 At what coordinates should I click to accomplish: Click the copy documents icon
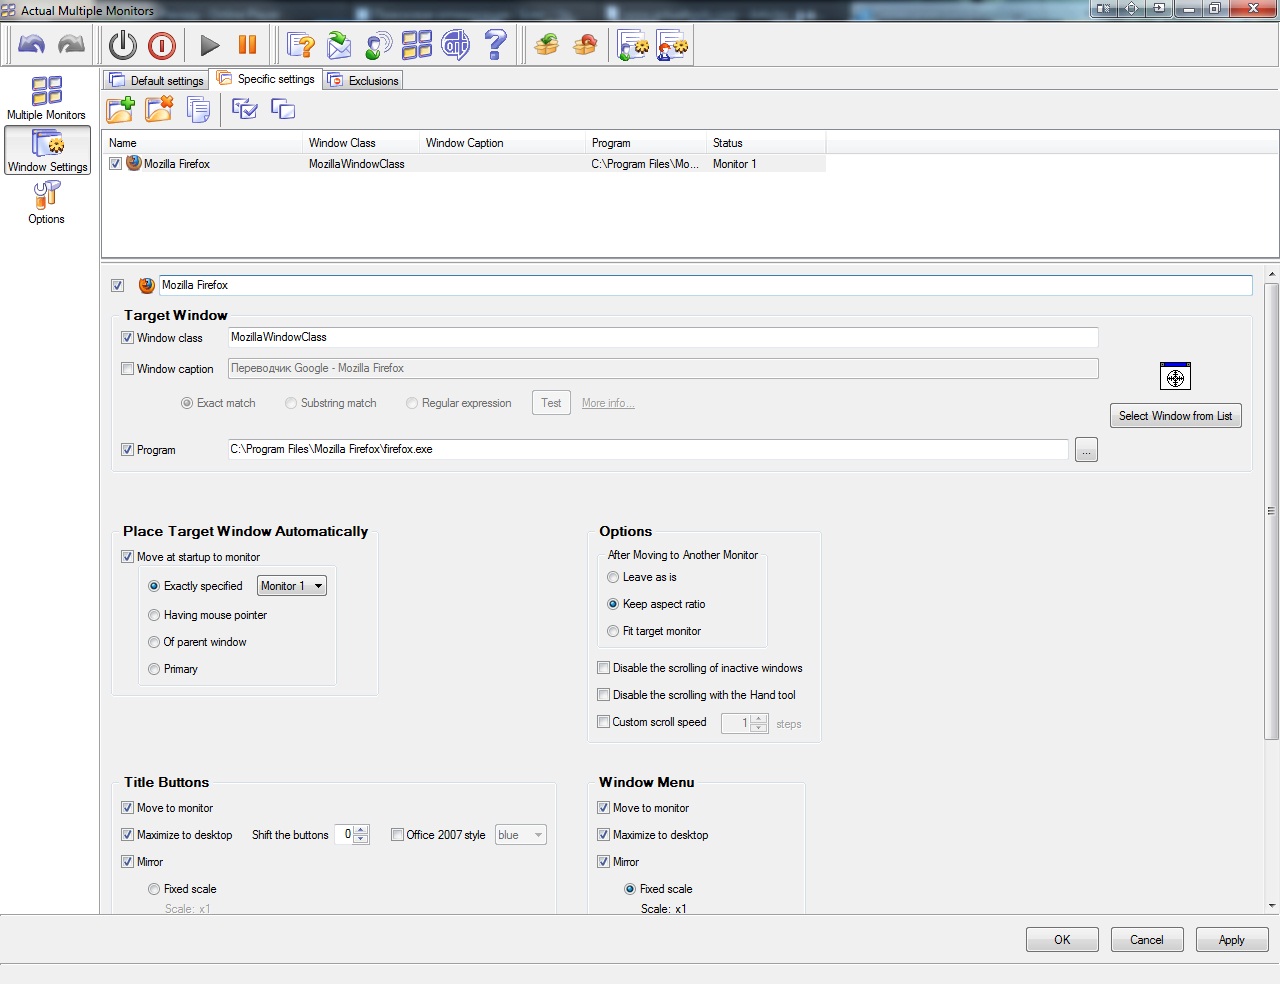(198, 109)
